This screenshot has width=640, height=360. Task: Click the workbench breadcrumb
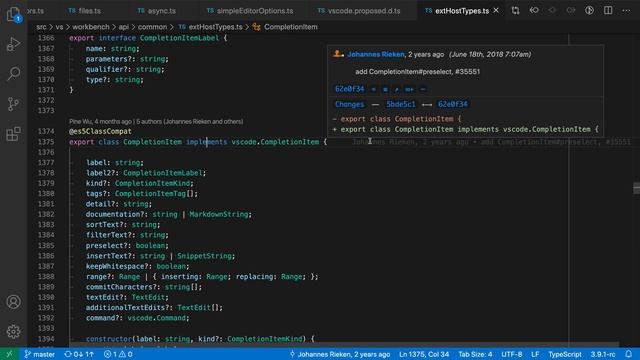[91, 27]
